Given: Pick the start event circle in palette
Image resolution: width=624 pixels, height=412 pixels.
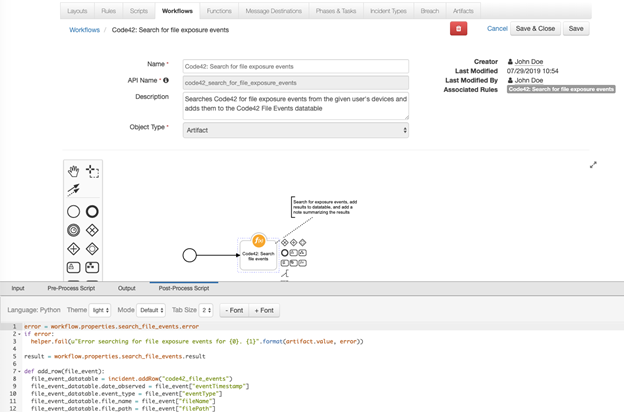Looking at the screenshot, I should coord(73,212).
